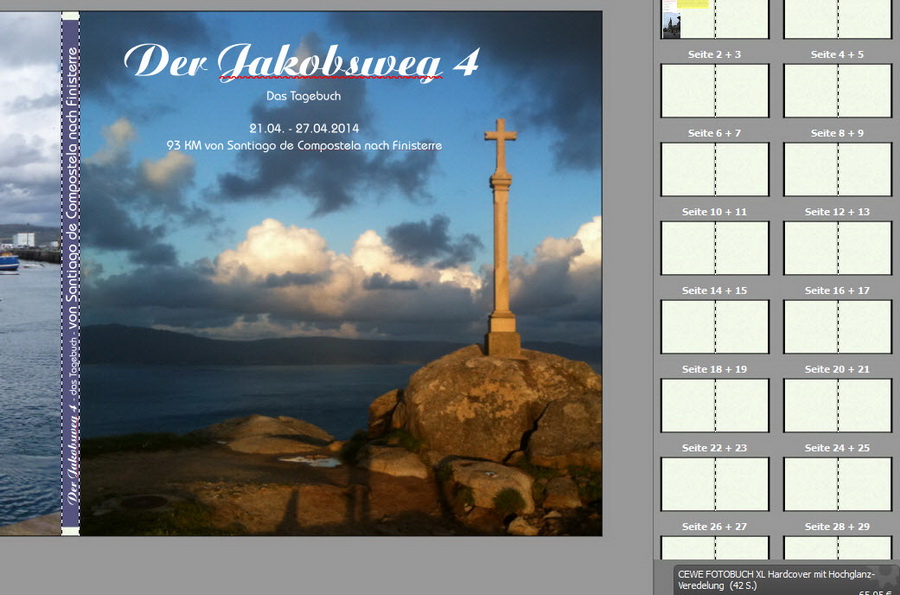Open the Seite 24 + 25 spread thumbnail

pyautogui.click(x=837, y=484)
